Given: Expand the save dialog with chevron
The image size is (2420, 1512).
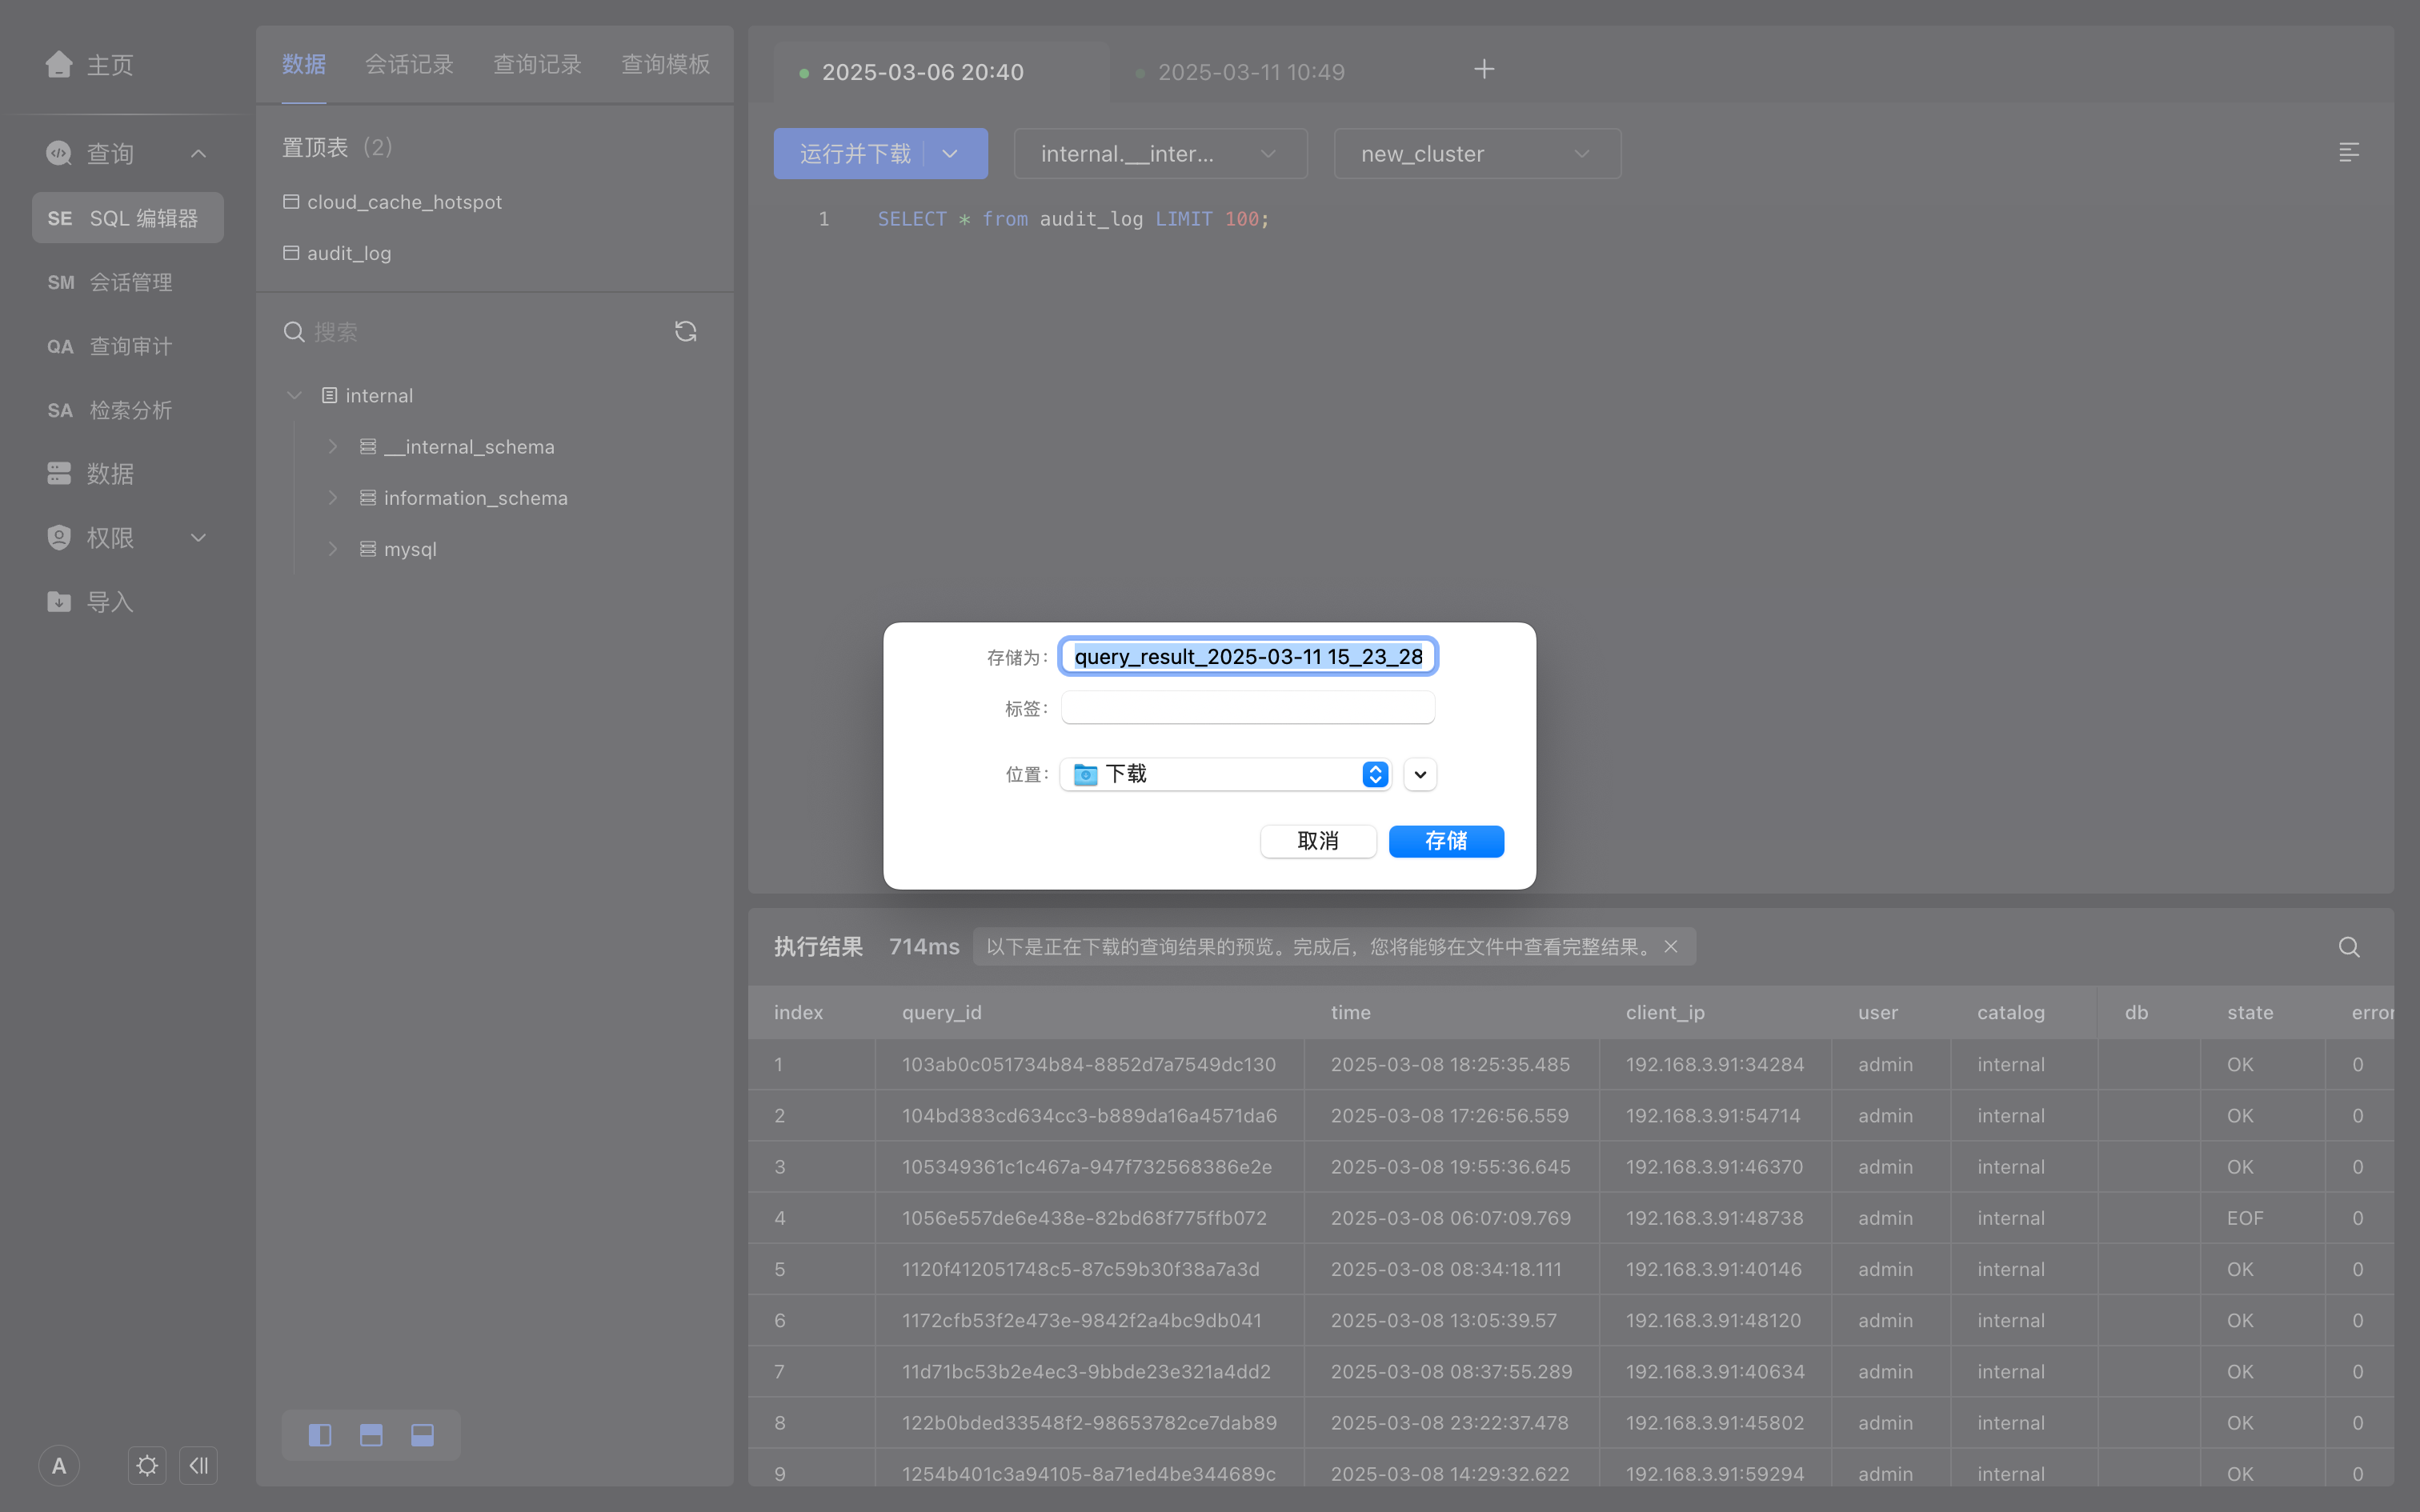Looking at the screenshot, I should pos(1420,775).
